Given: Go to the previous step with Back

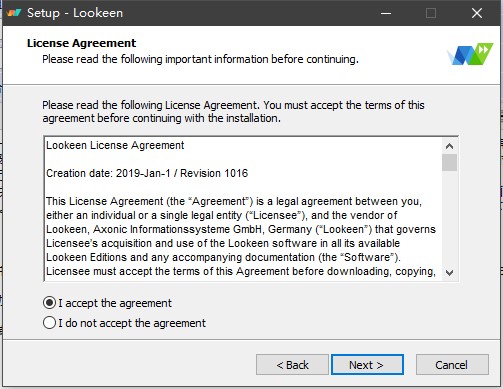Looking at the screenshot, I should click(x=292, y=365).
